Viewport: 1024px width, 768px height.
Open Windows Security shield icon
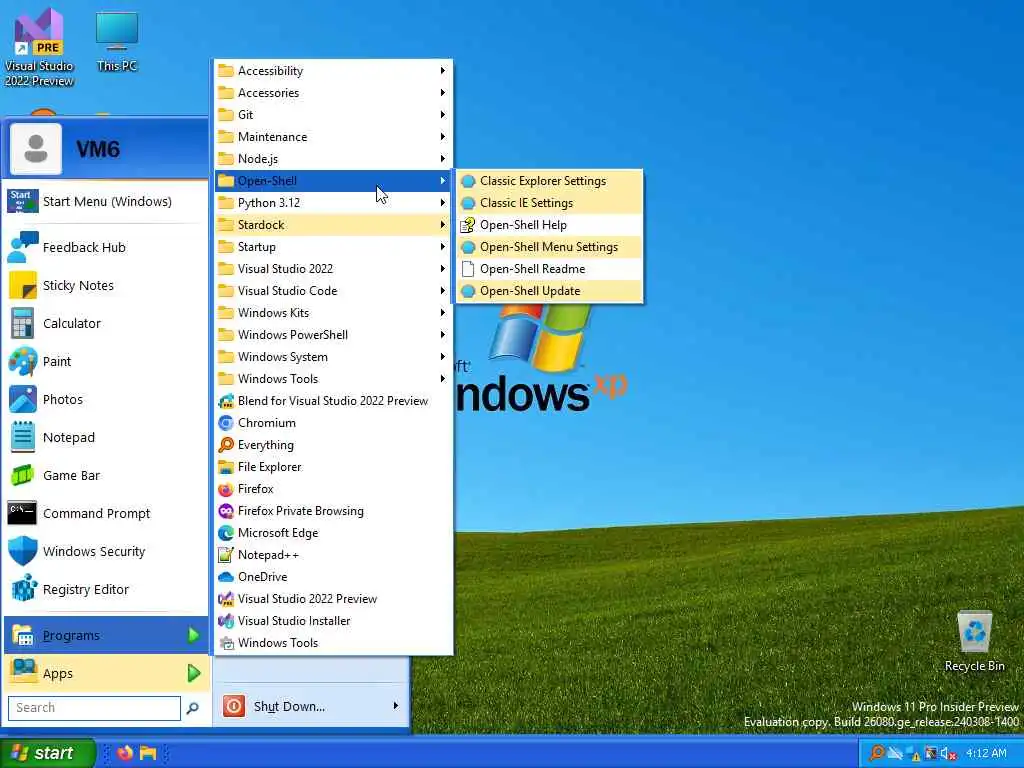coord(23,551)
